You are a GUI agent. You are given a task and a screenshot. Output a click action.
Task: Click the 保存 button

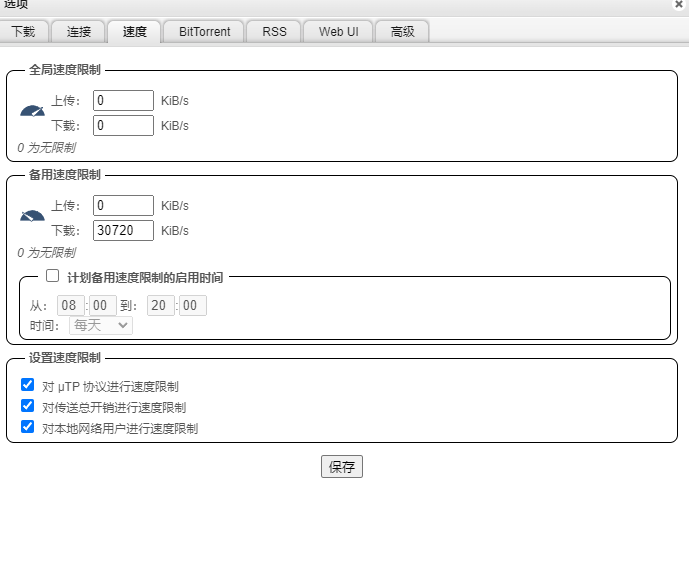(x=342, y=467)
